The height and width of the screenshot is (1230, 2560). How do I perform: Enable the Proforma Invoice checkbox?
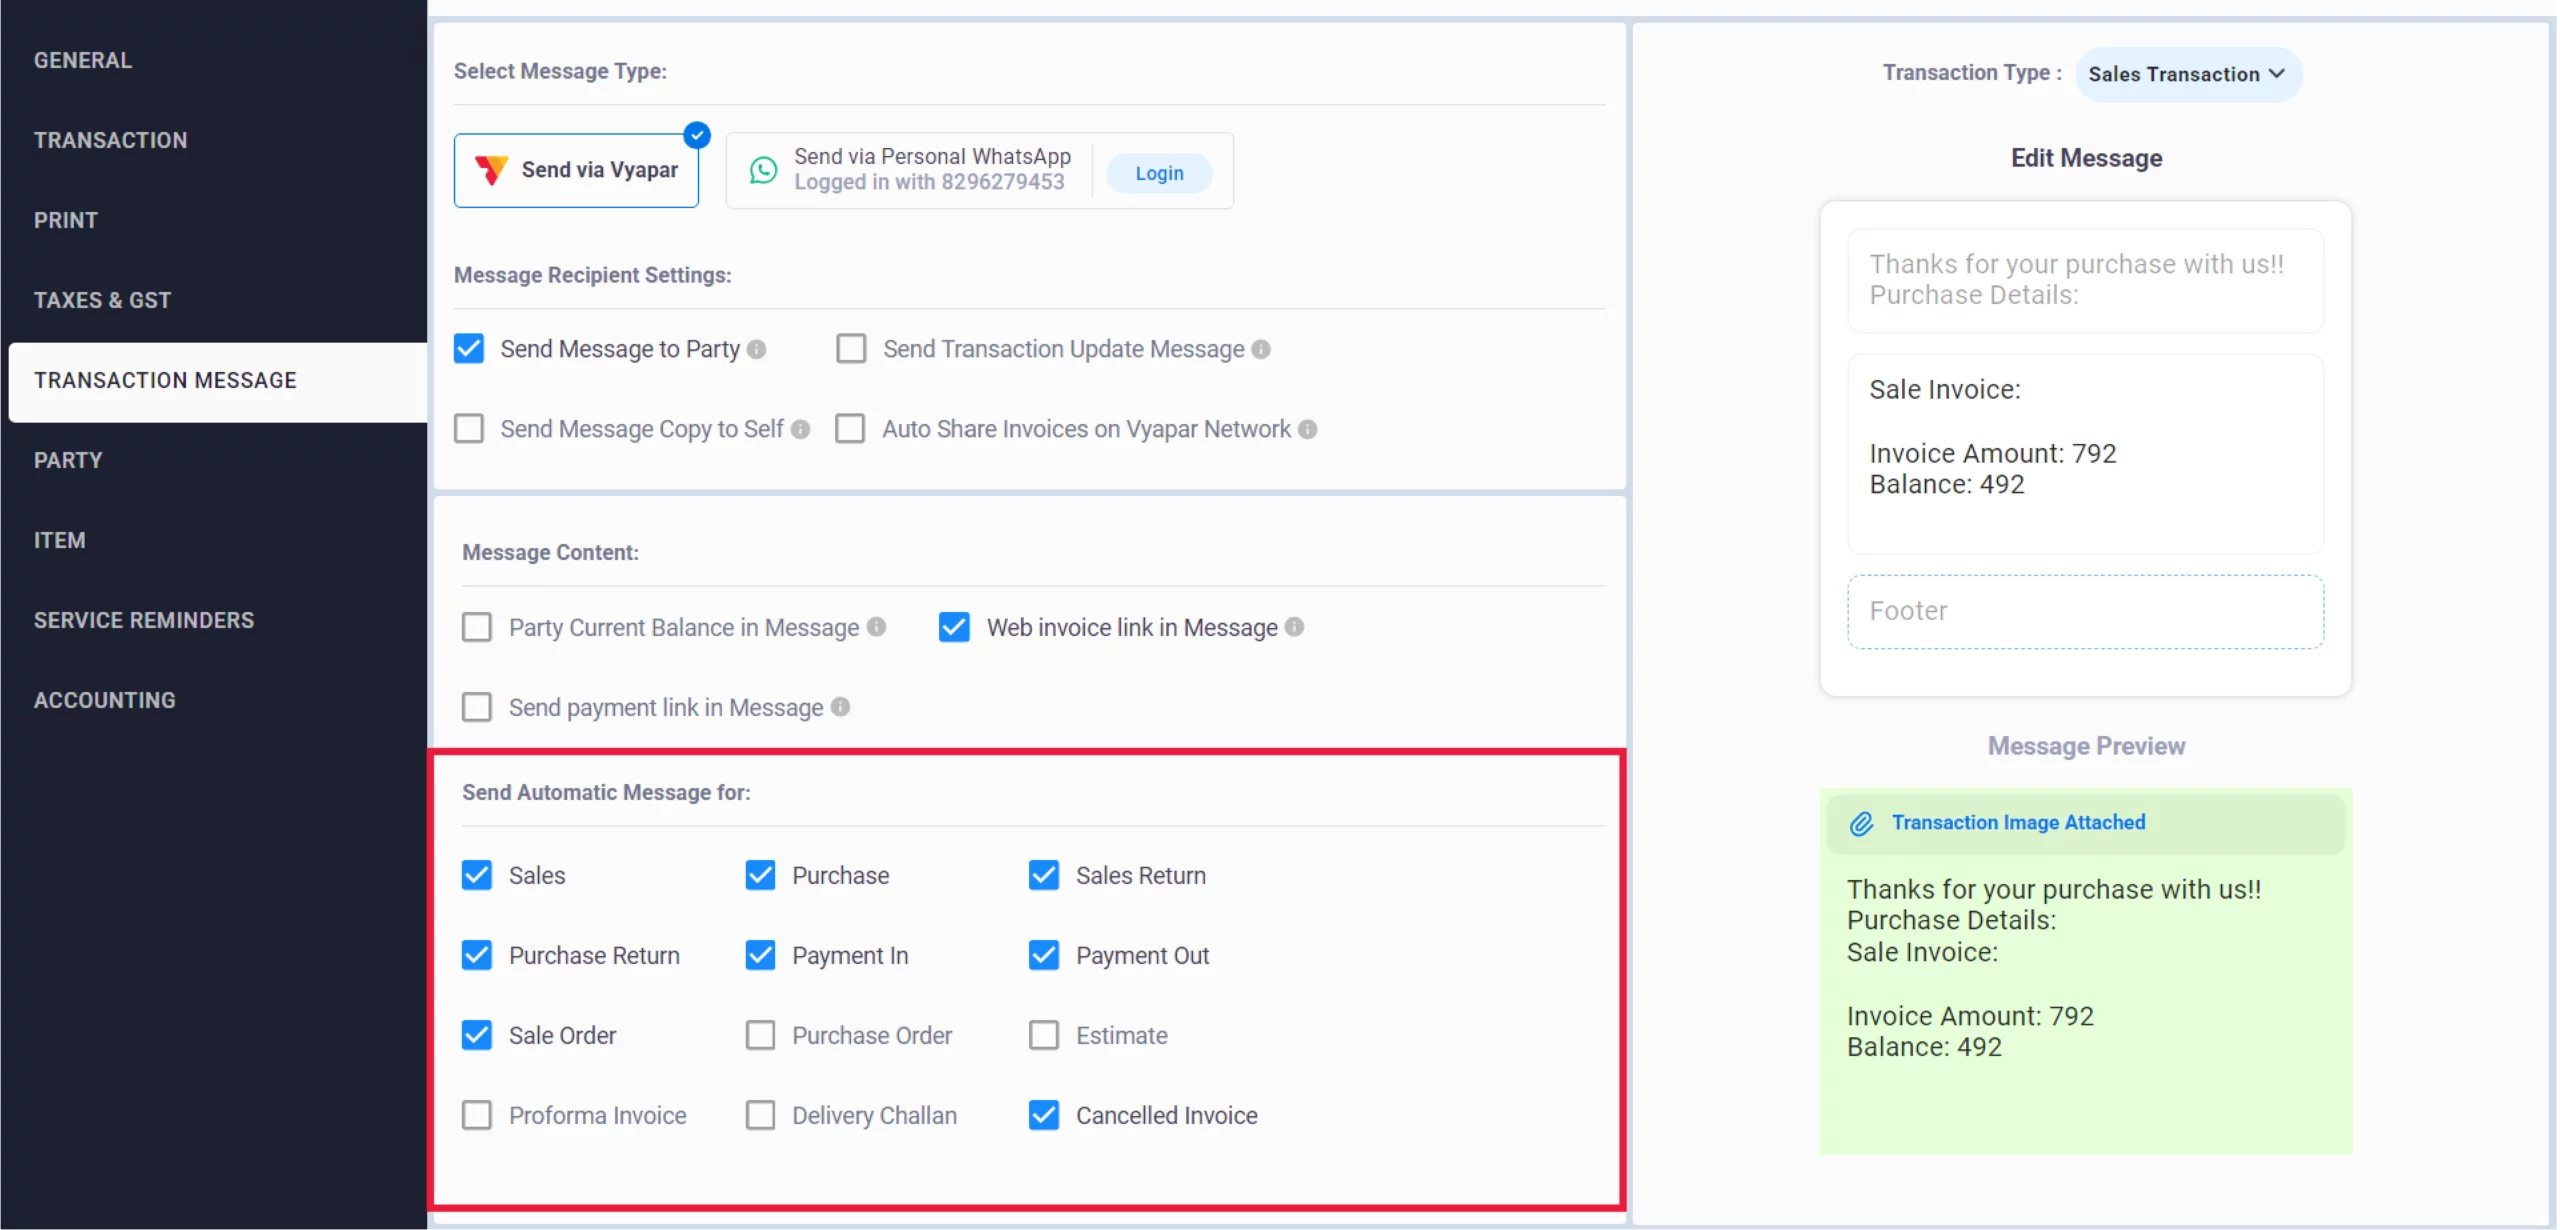[477, 1114]
